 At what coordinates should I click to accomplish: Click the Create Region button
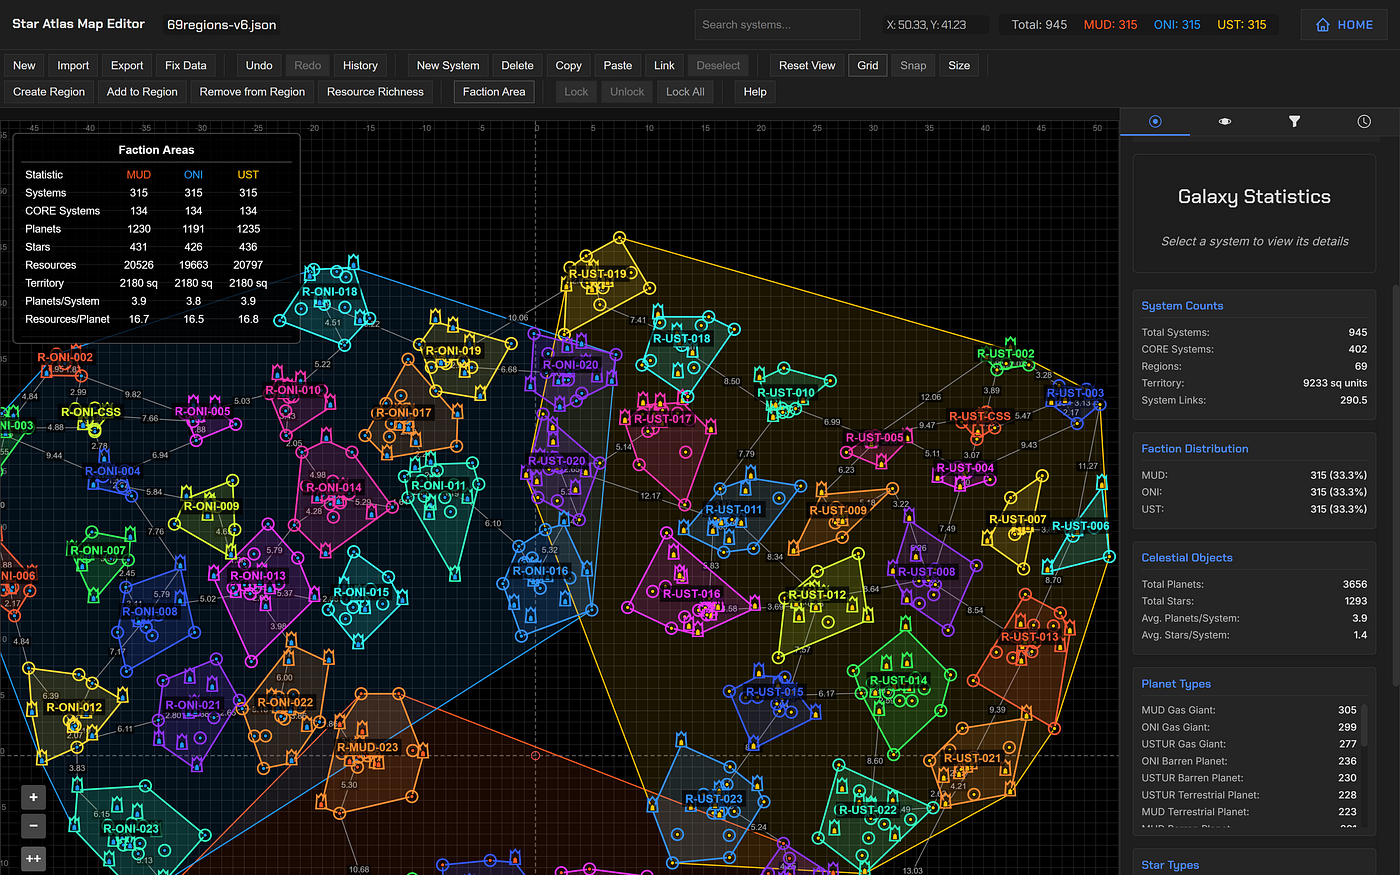[48, 91]
